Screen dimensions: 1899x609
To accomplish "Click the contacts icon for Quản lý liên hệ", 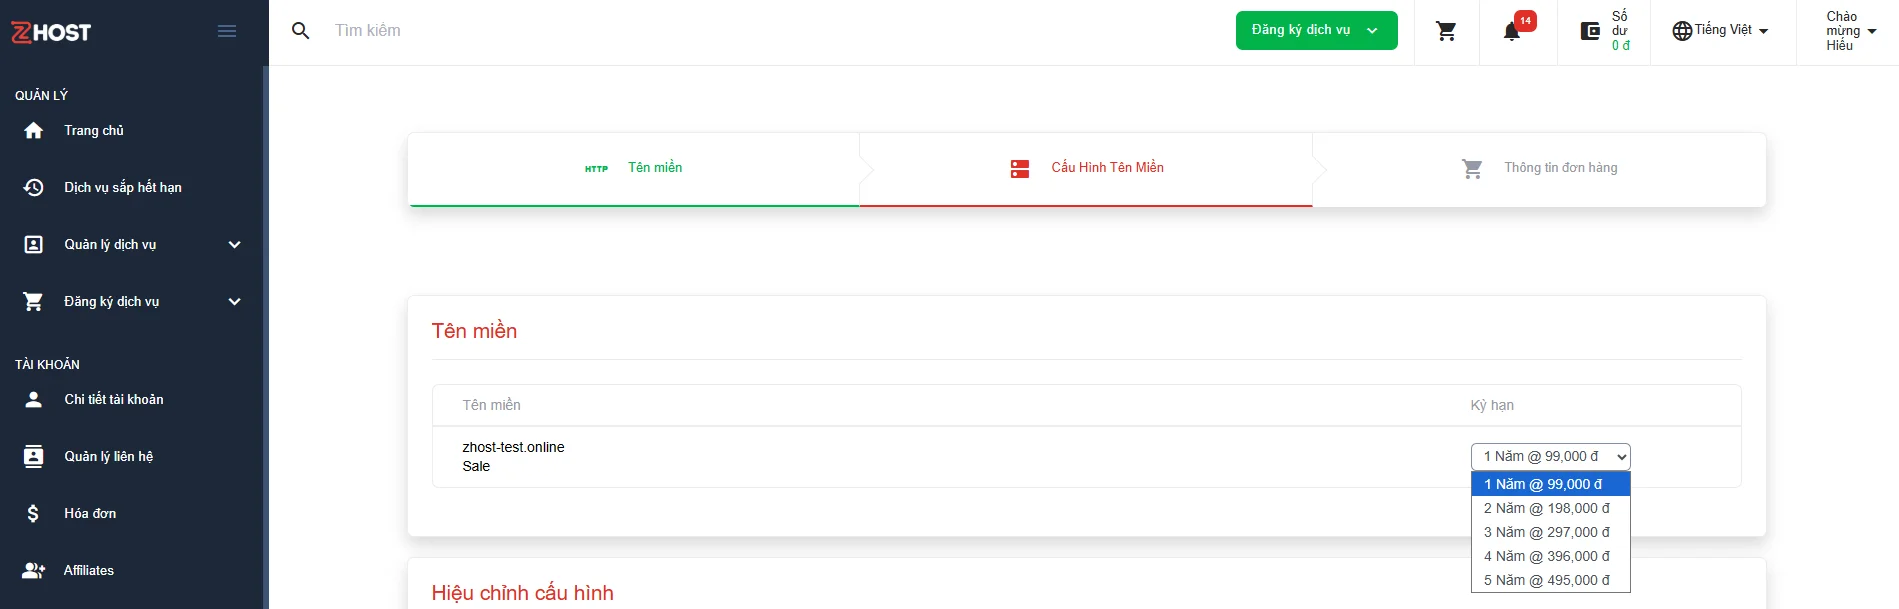I will pyautogui.click(x=33, y=457).
